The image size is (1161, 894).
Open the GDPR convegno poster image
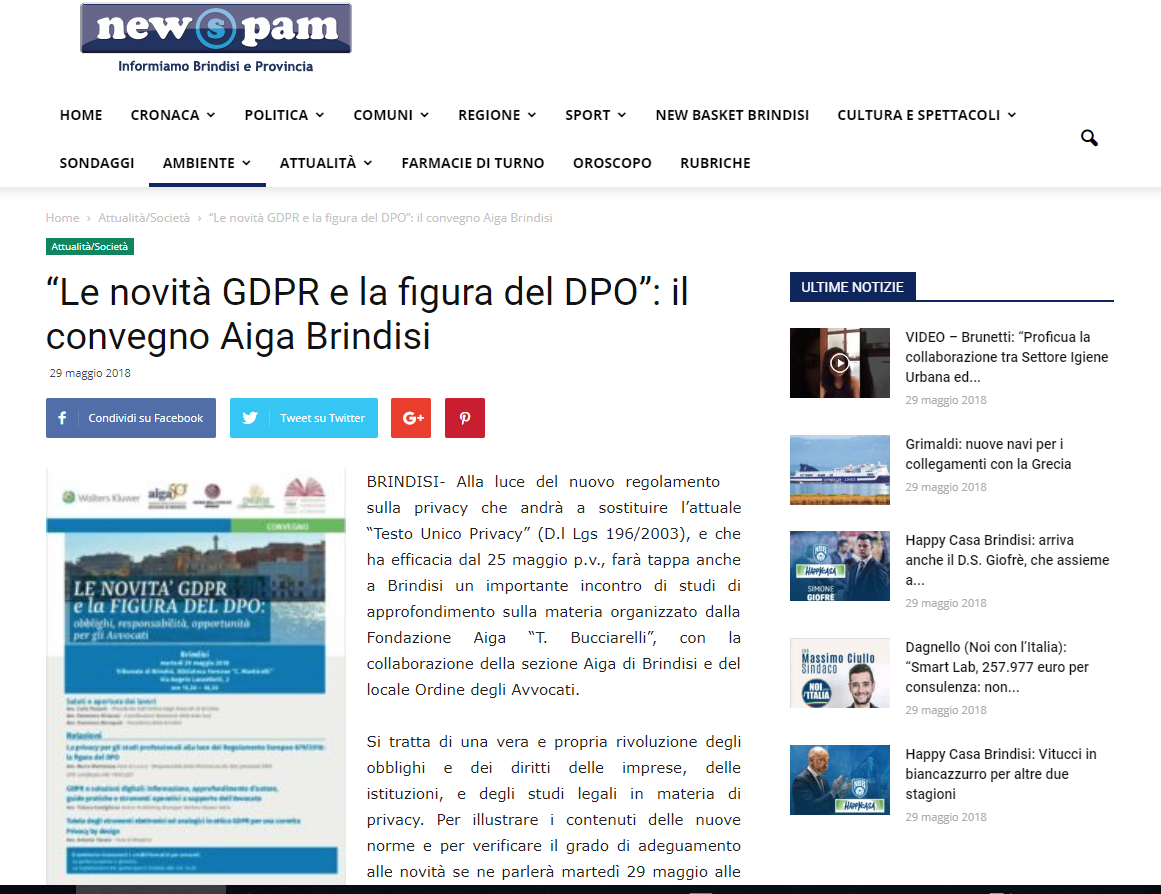tap(196, 675)
